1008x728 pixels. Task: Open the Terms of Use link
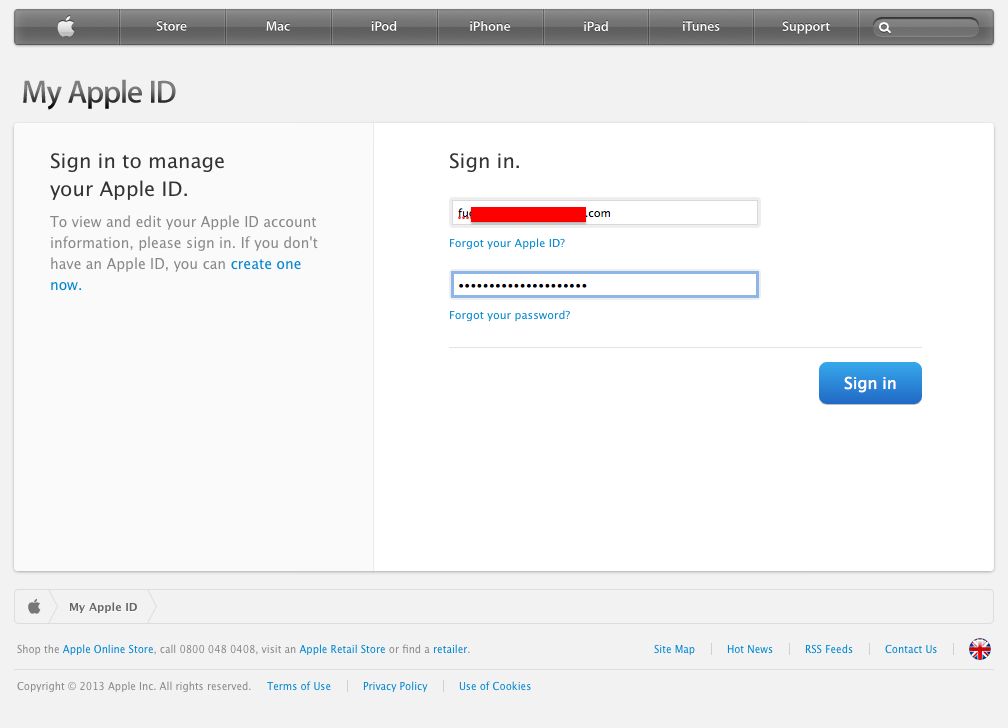299,686
